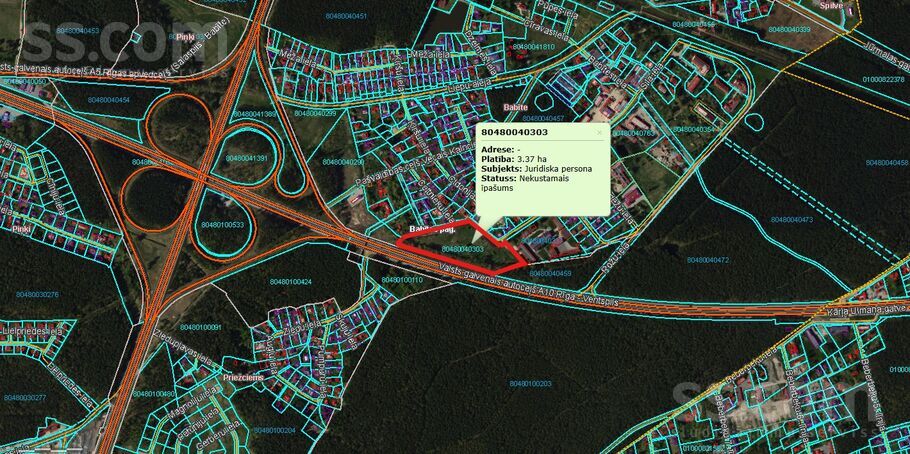Click parcel 80480100091 near the highway
910x454 pixels.
[x=201, y=327]
